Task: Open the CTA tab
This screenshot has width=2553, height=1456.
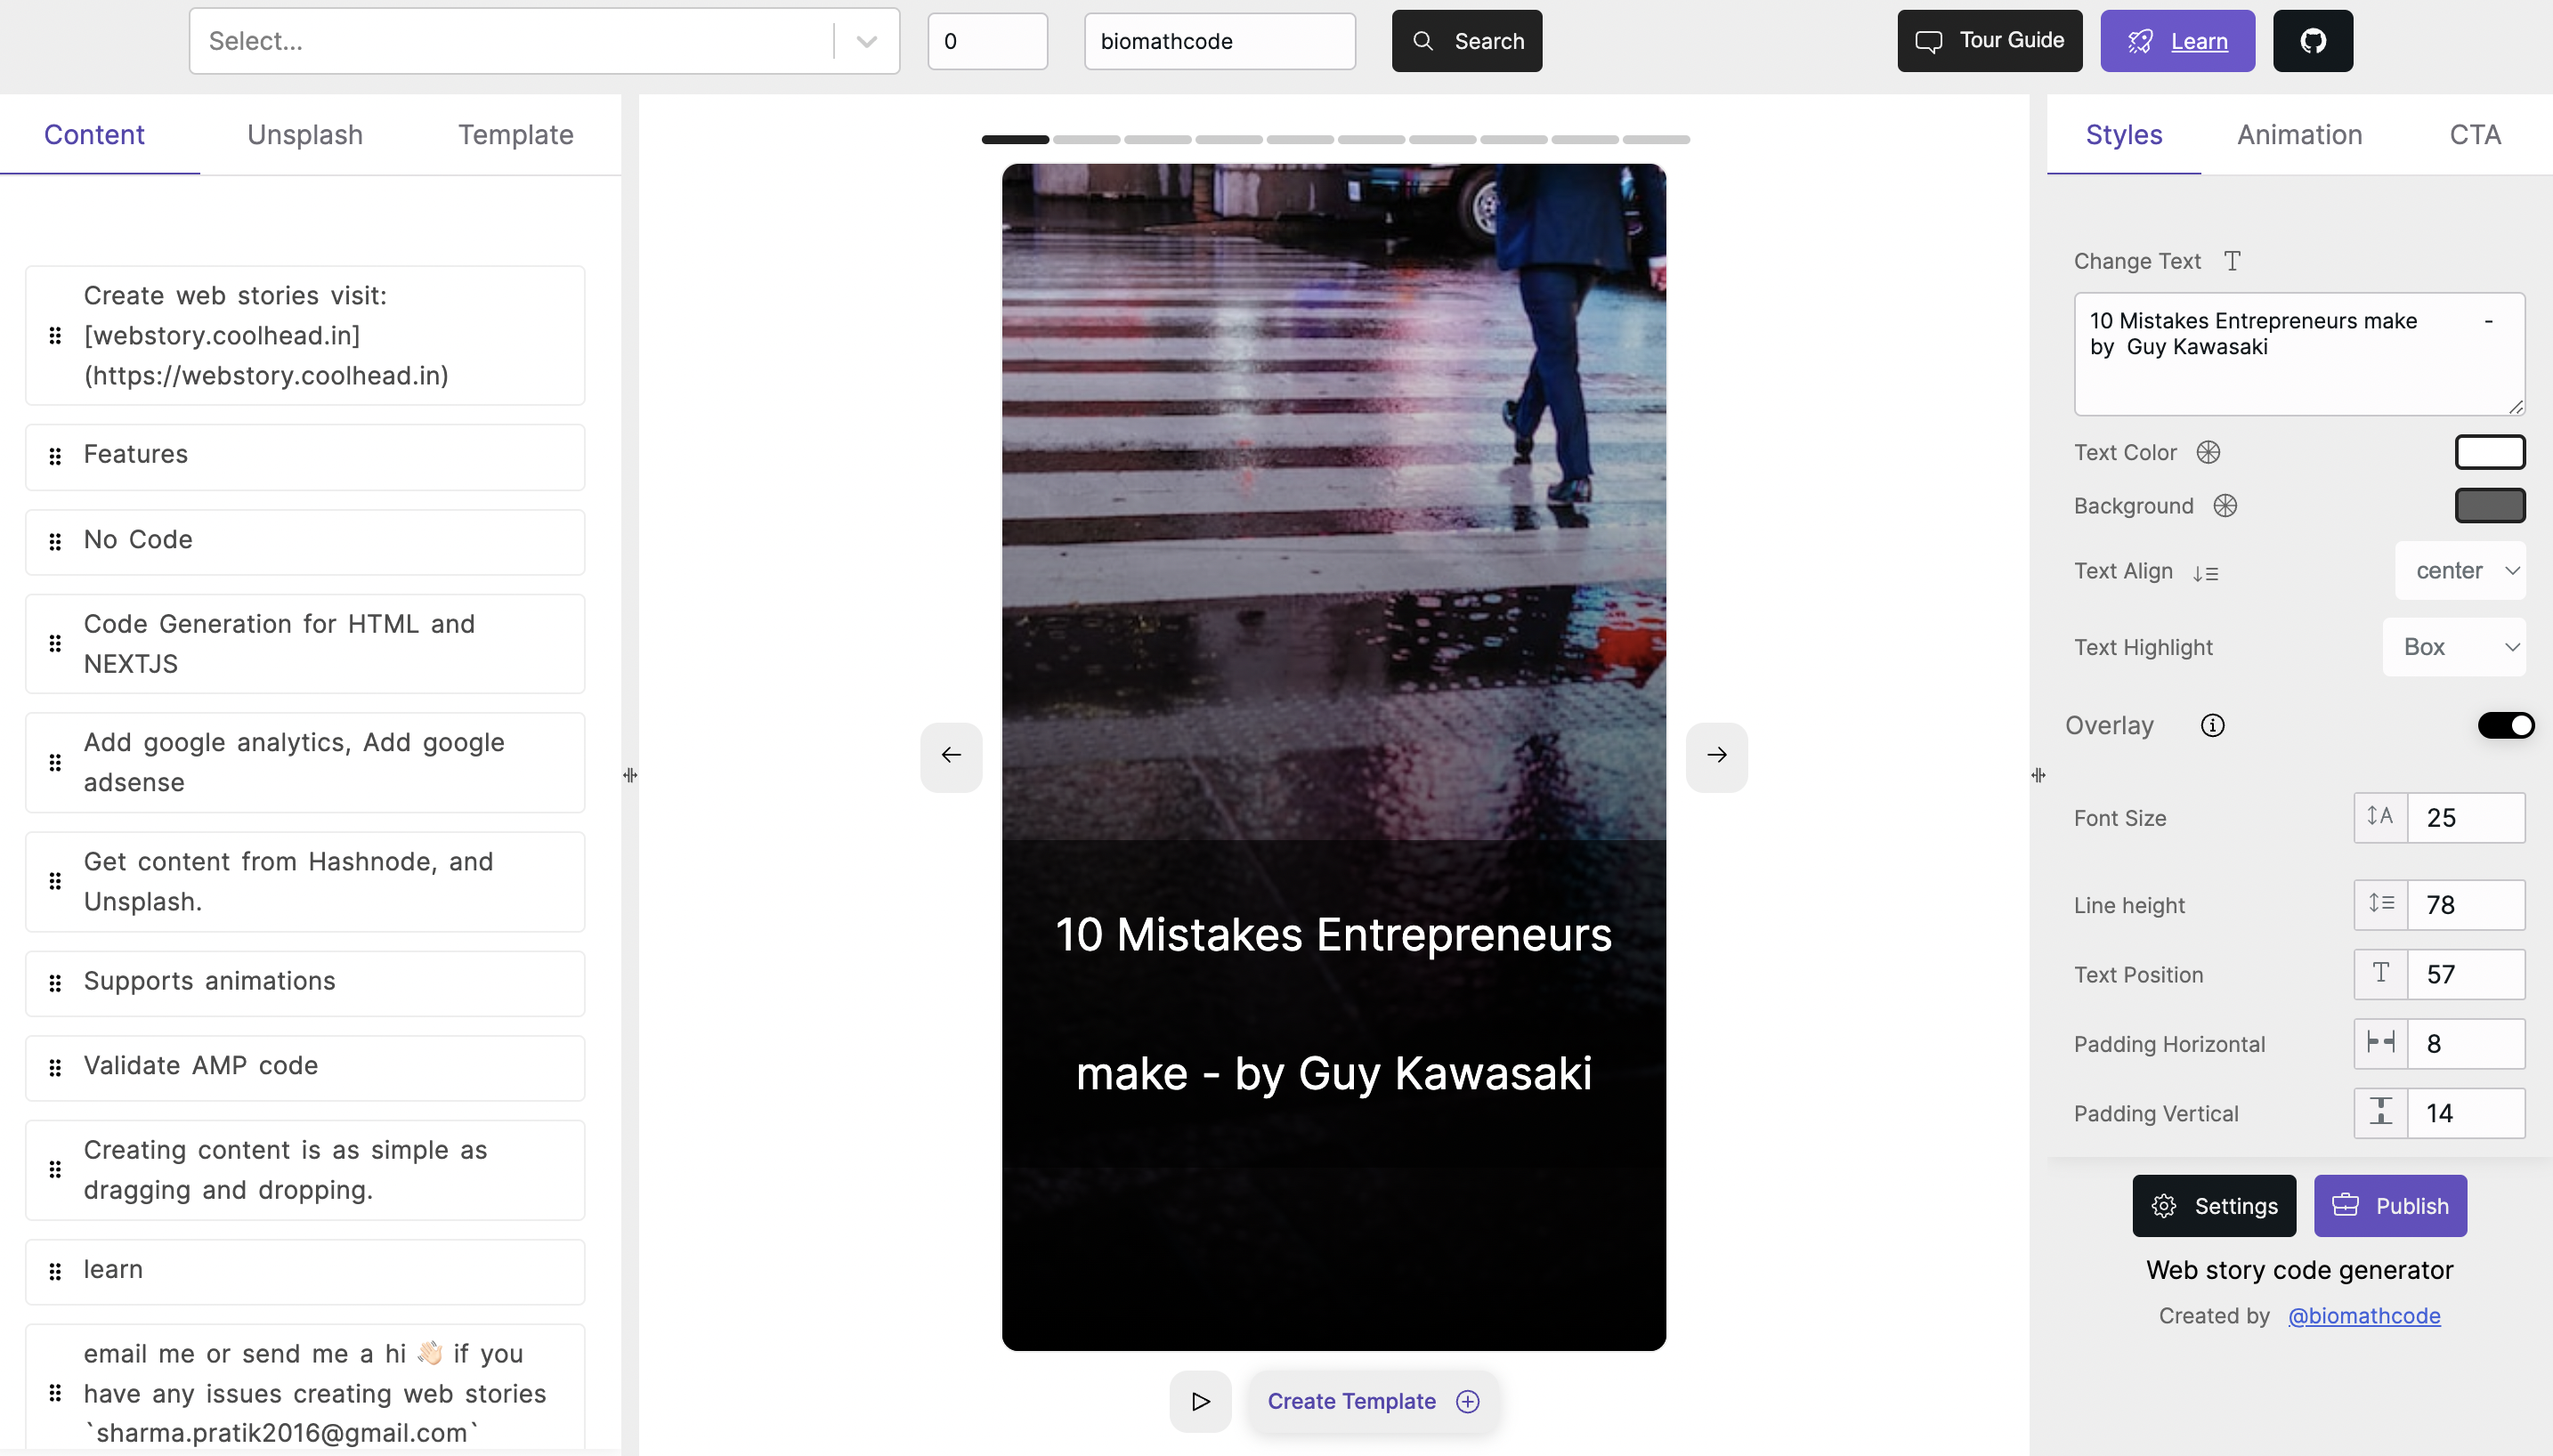Action: [x=2475, y=135]
